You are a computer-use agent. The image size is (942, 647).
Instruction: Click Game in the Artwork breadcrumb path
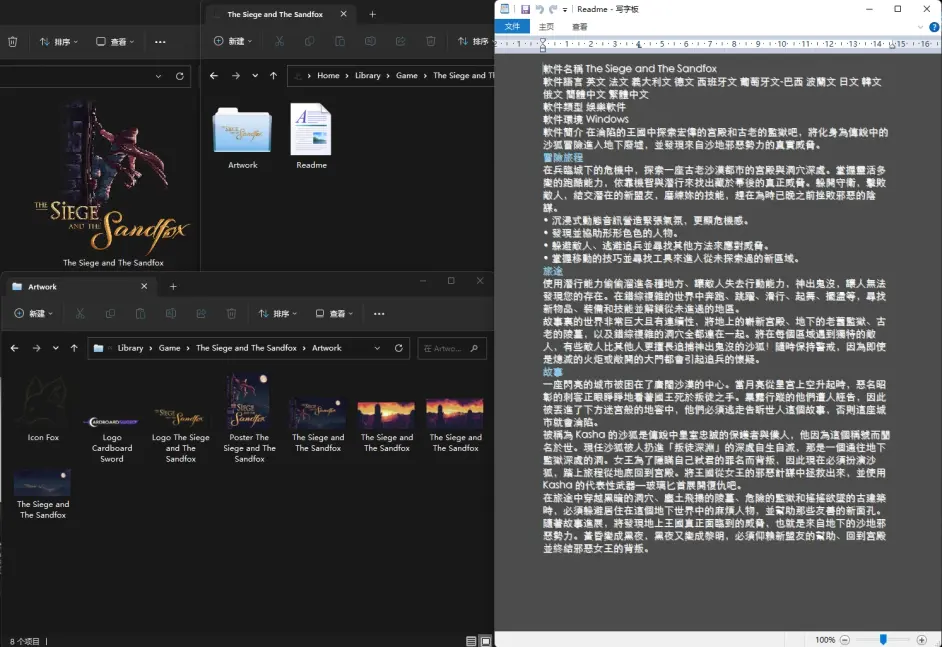point(169,348)
